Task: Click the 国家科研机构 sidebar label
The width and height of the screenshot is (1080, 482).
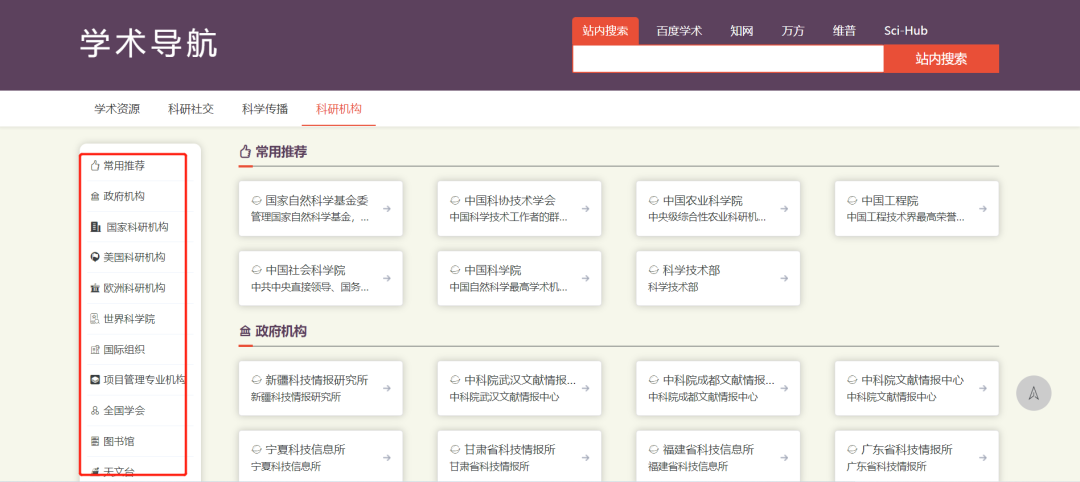Action: click(x=137, y=227)
